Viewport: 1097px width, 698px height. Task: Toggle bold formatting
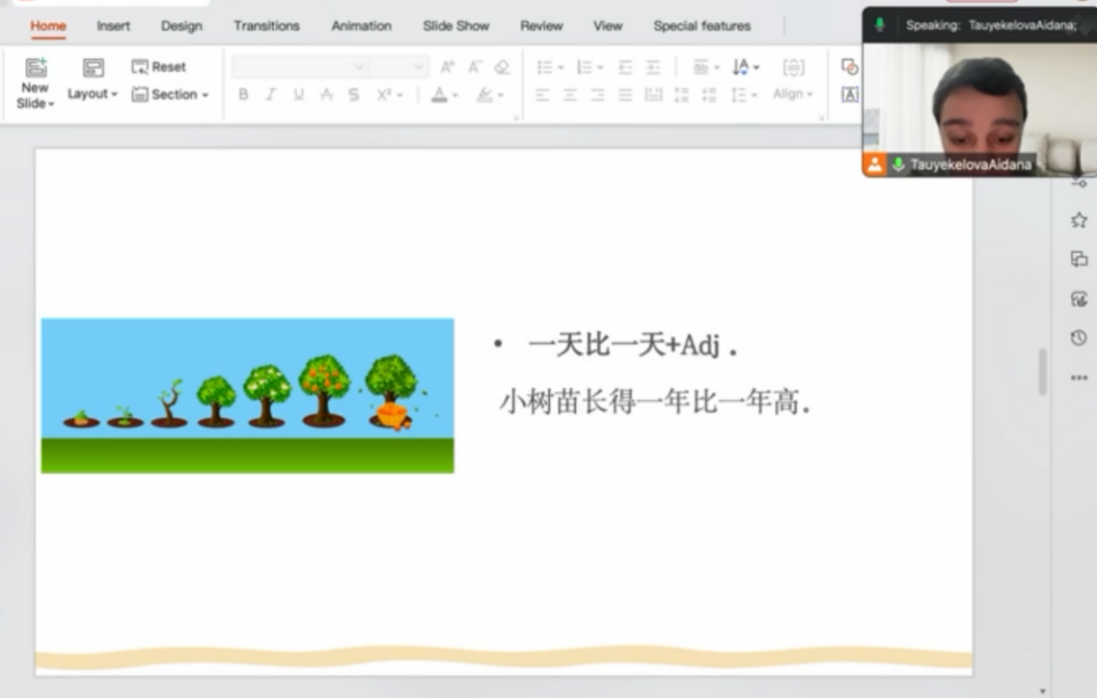[x=243, y=95]
